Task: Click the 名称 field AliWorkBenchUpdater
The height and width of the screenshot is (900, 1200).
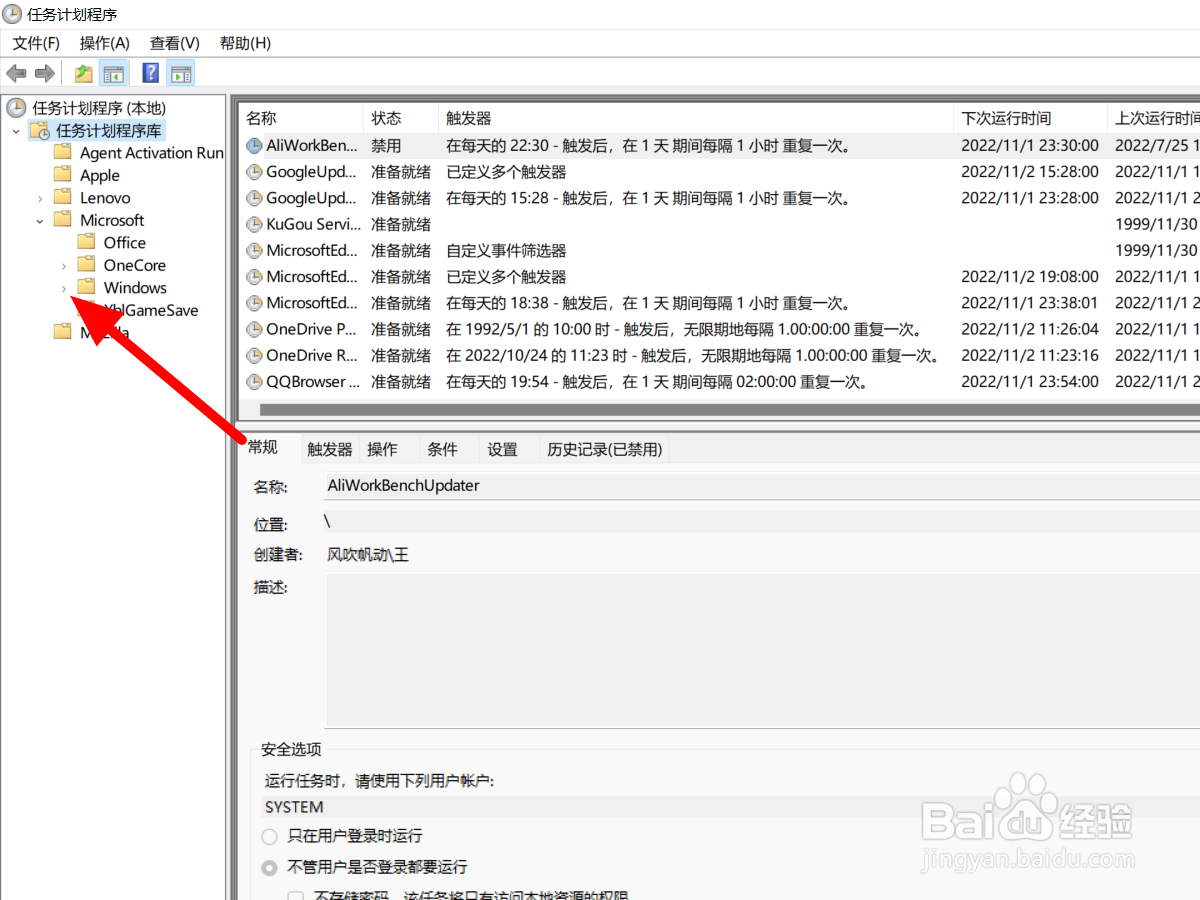Action: 762,486
